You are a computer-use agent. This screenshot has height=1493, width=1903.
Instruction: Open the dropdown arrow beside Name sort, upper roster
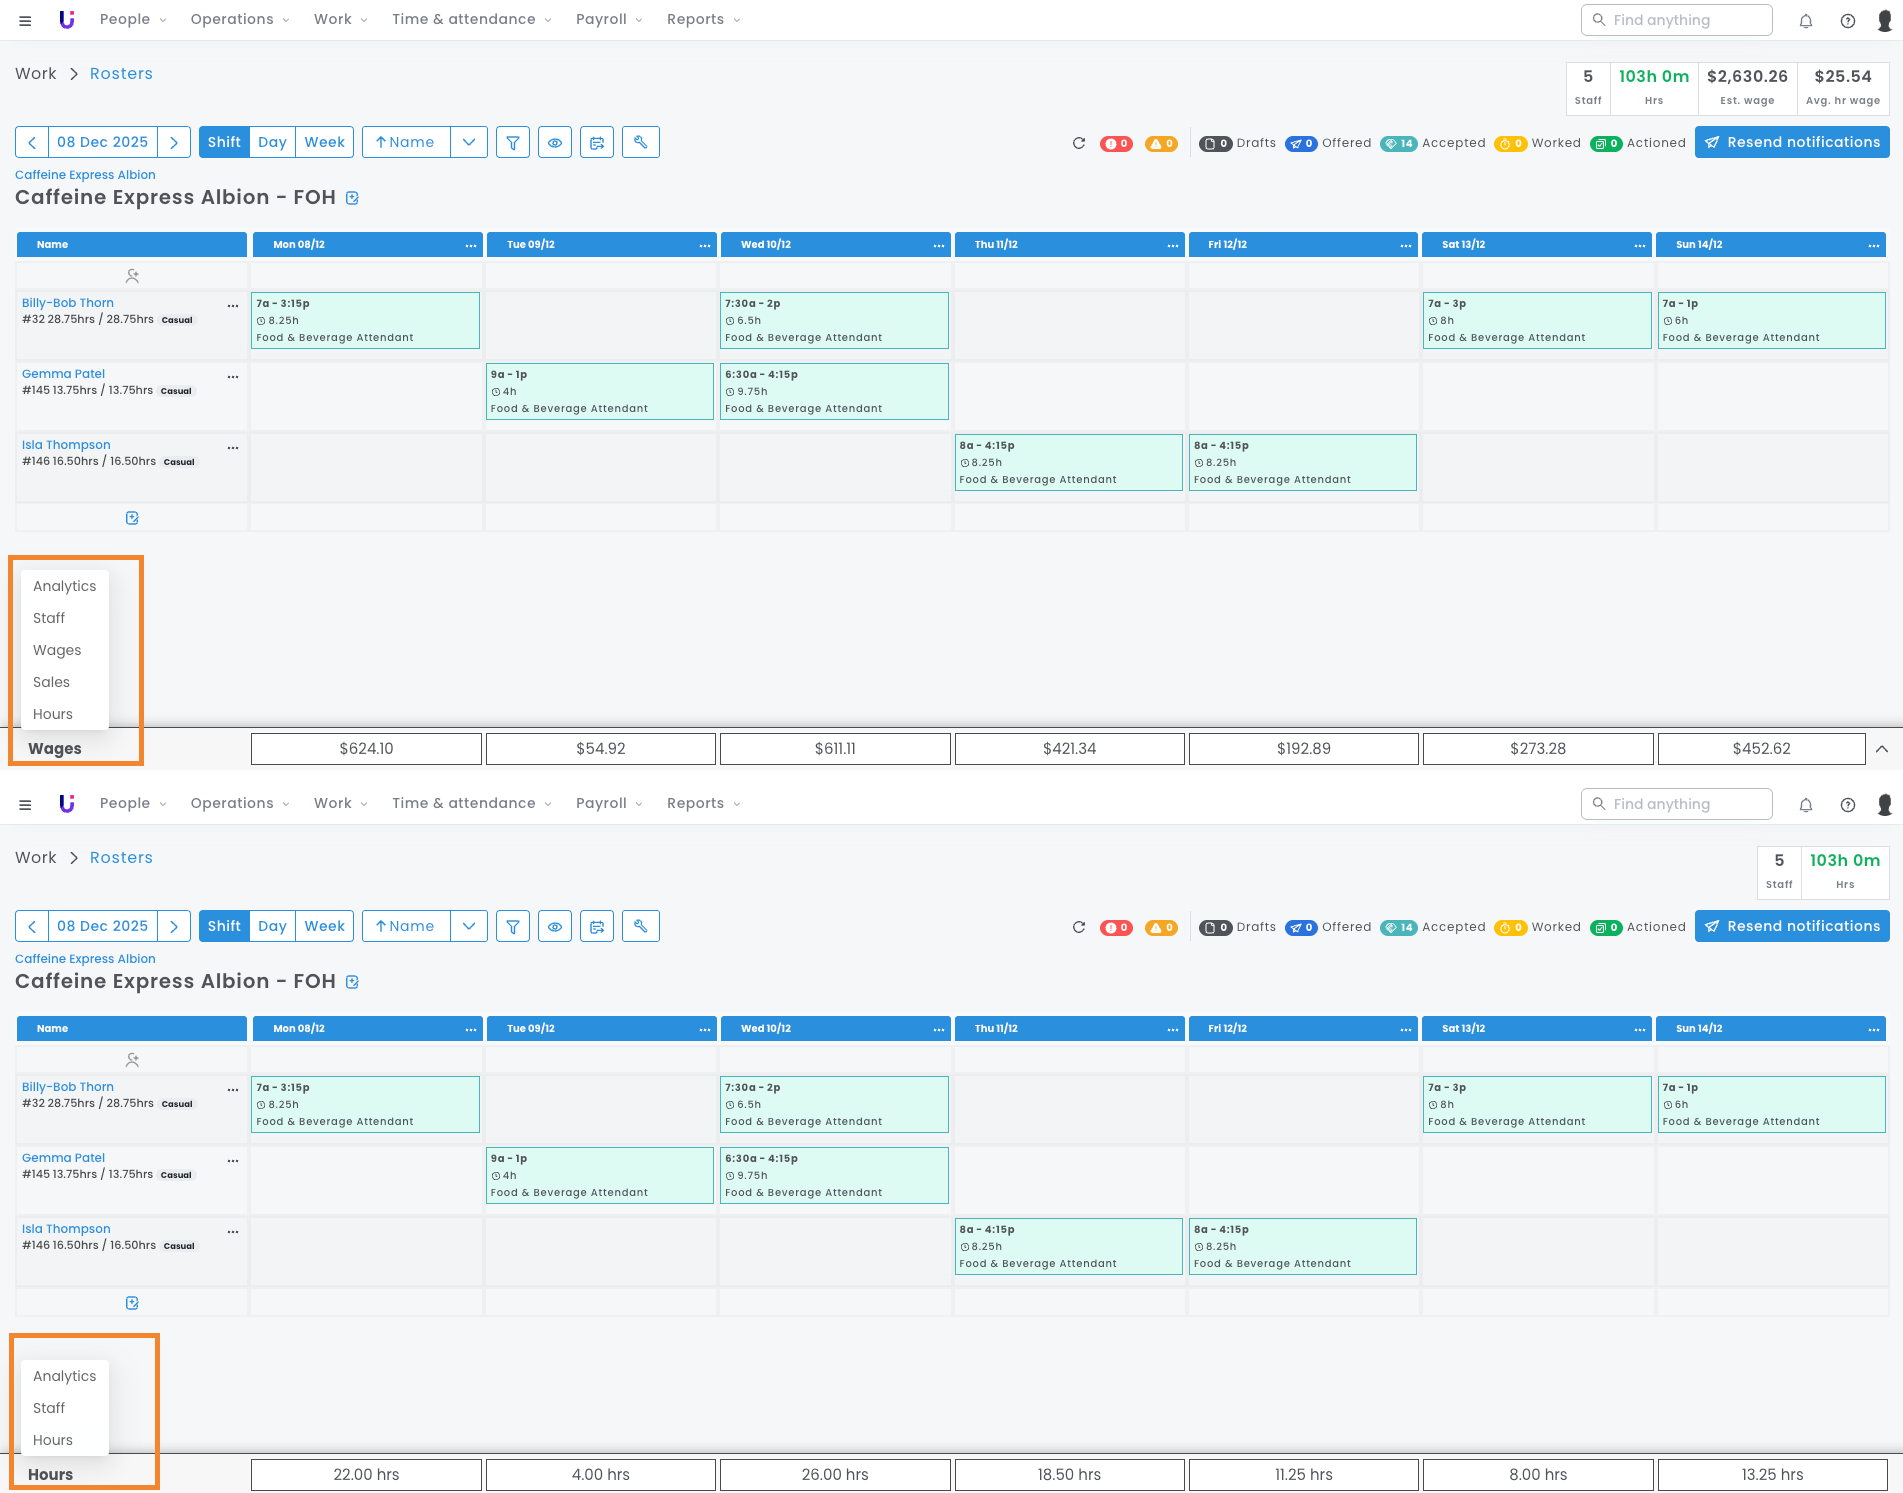[x=469, y=143]
